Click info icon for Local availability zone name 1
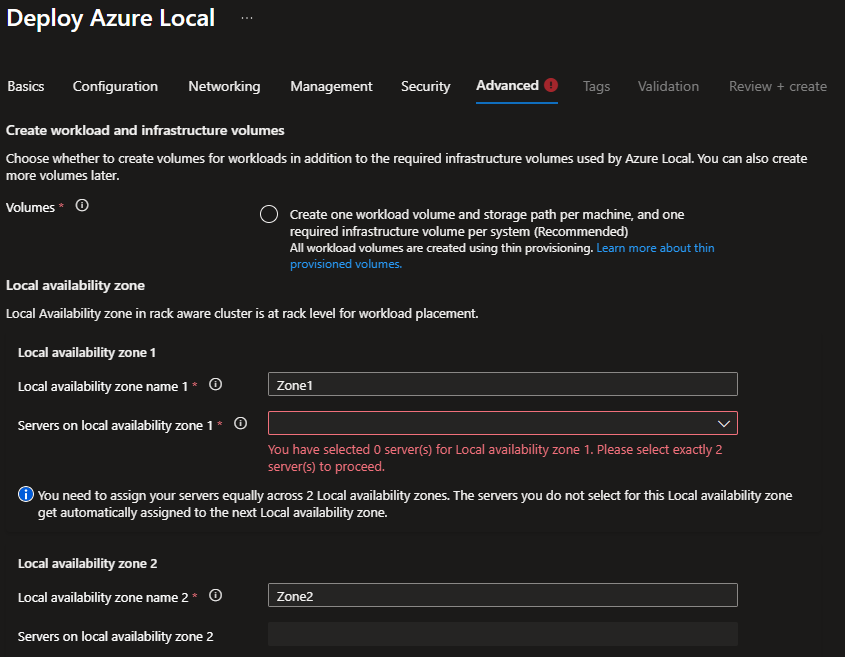This screenshot has height=657, width=845. point(215,384)
